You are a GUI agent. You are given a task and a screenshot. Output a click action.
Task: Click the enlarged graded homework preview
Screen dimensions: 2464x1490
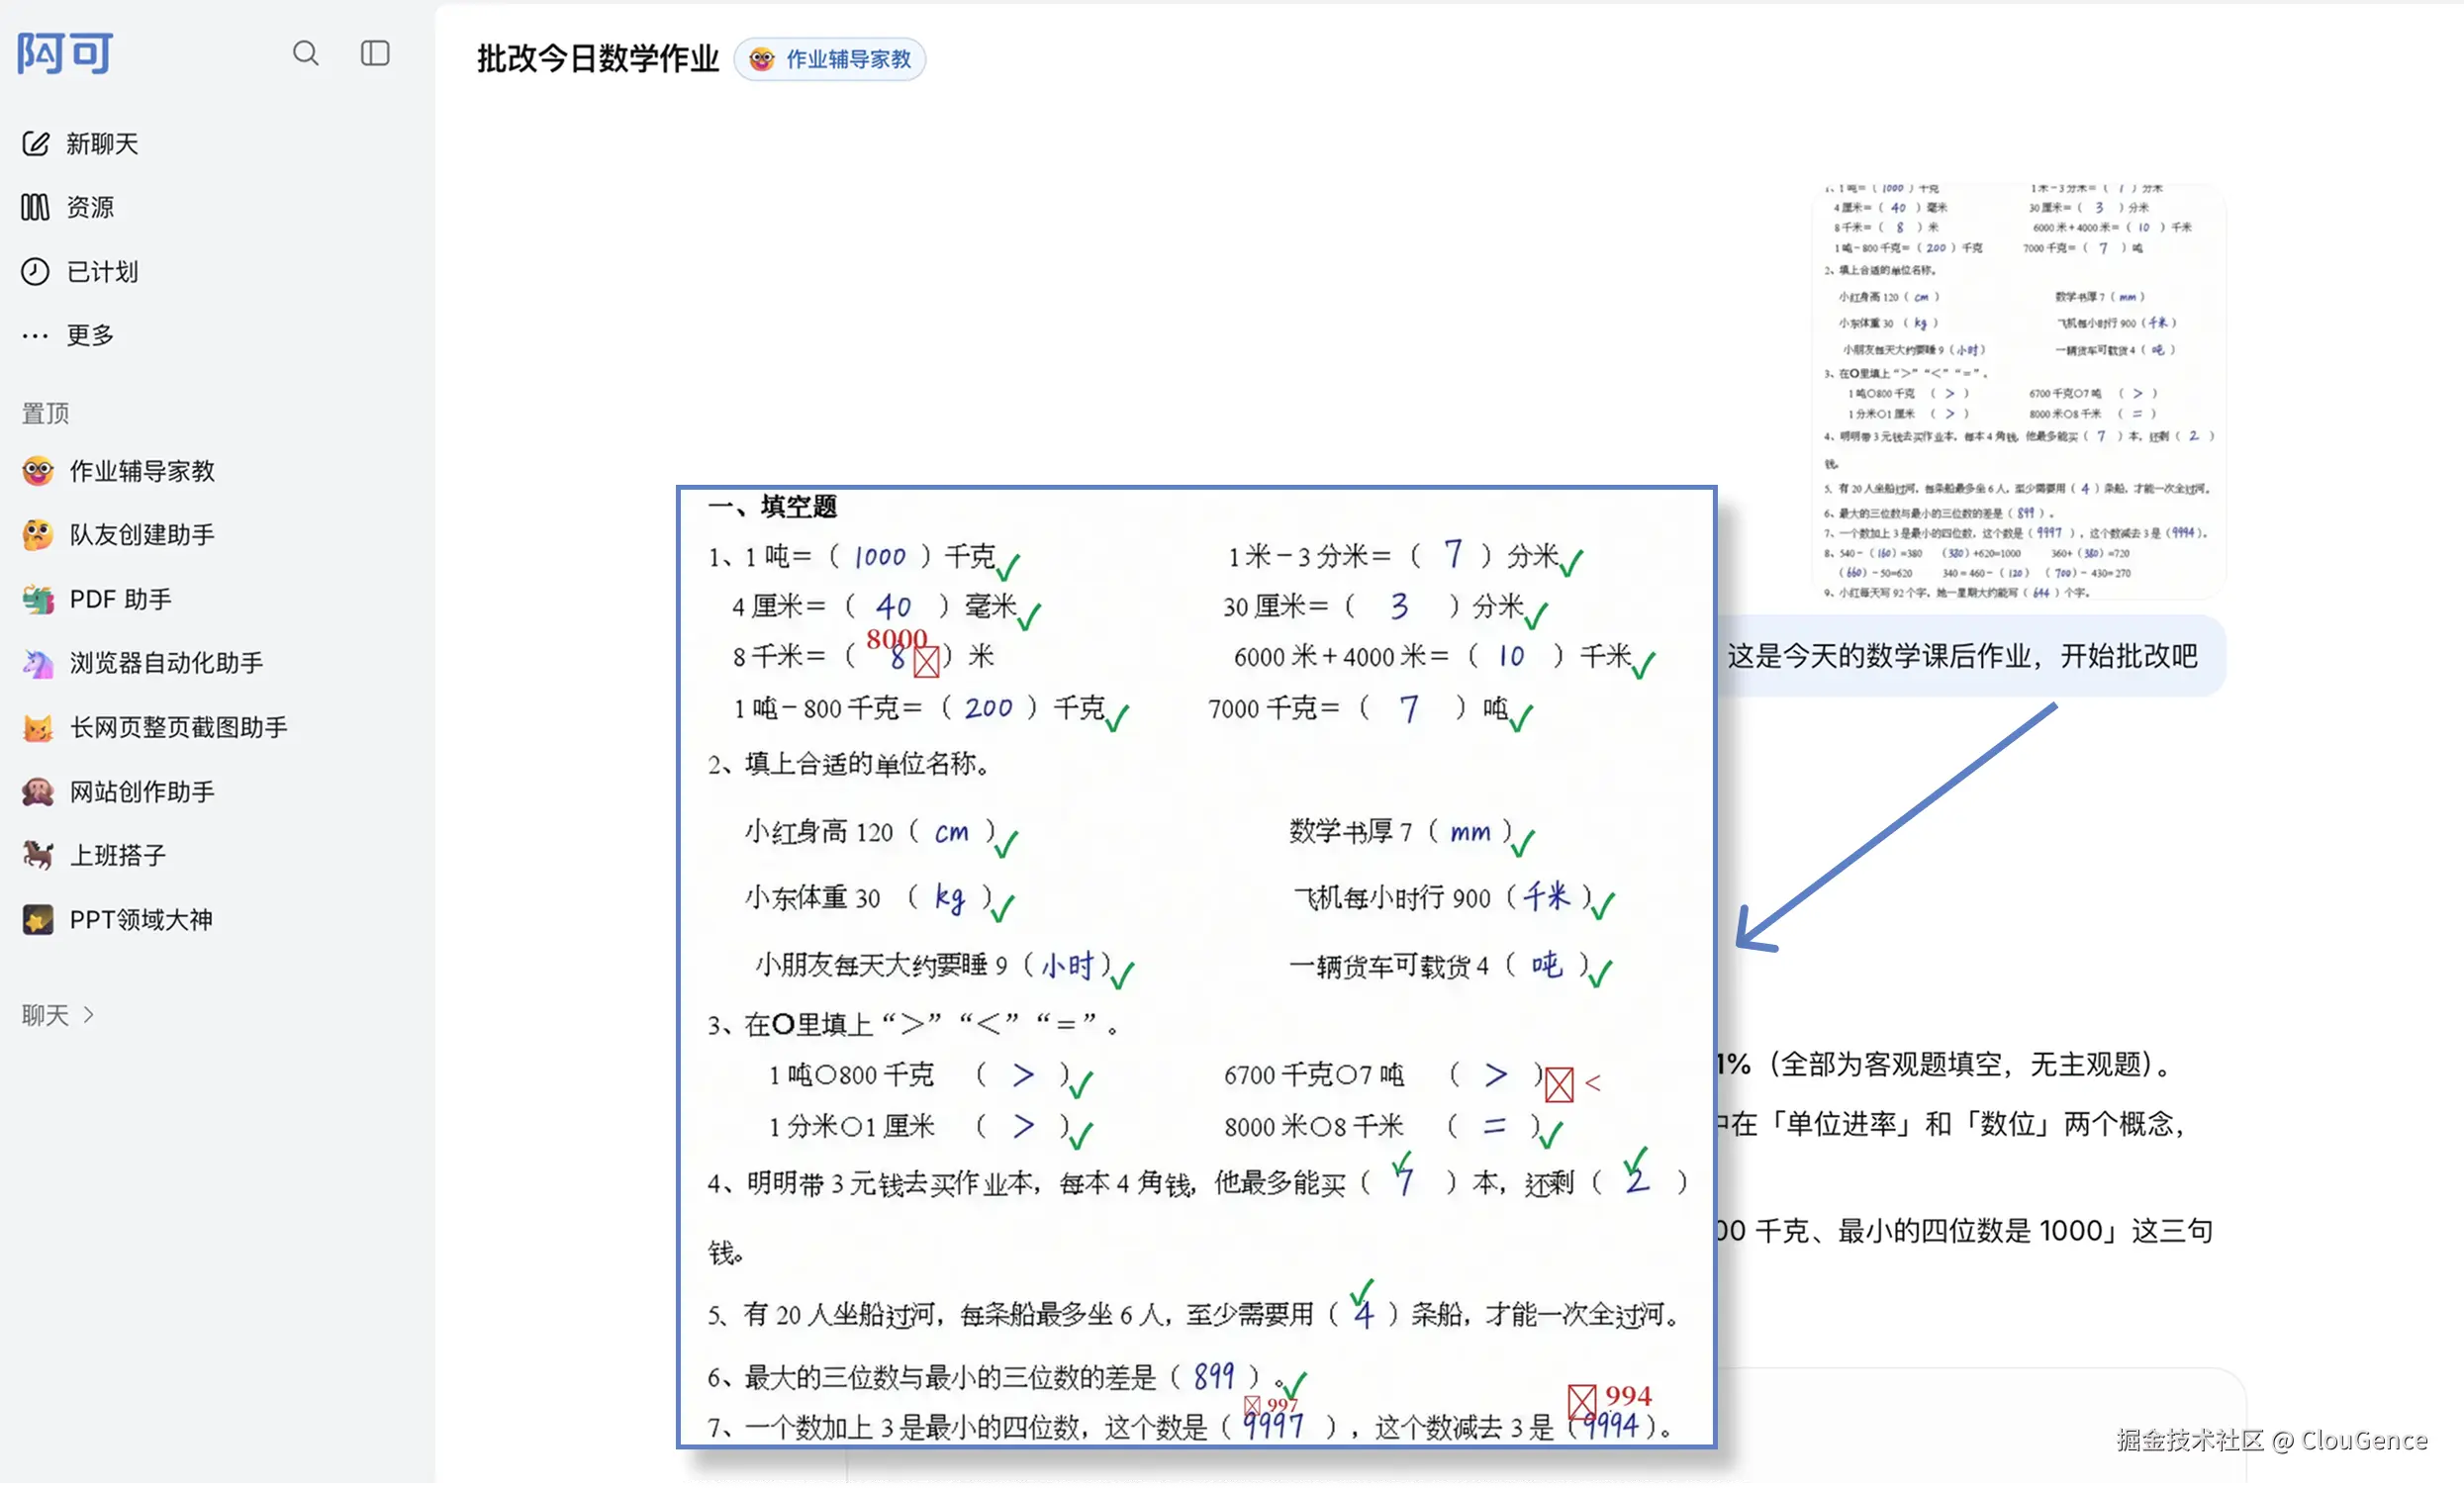pyautogui.click(x=1197, y=967)
